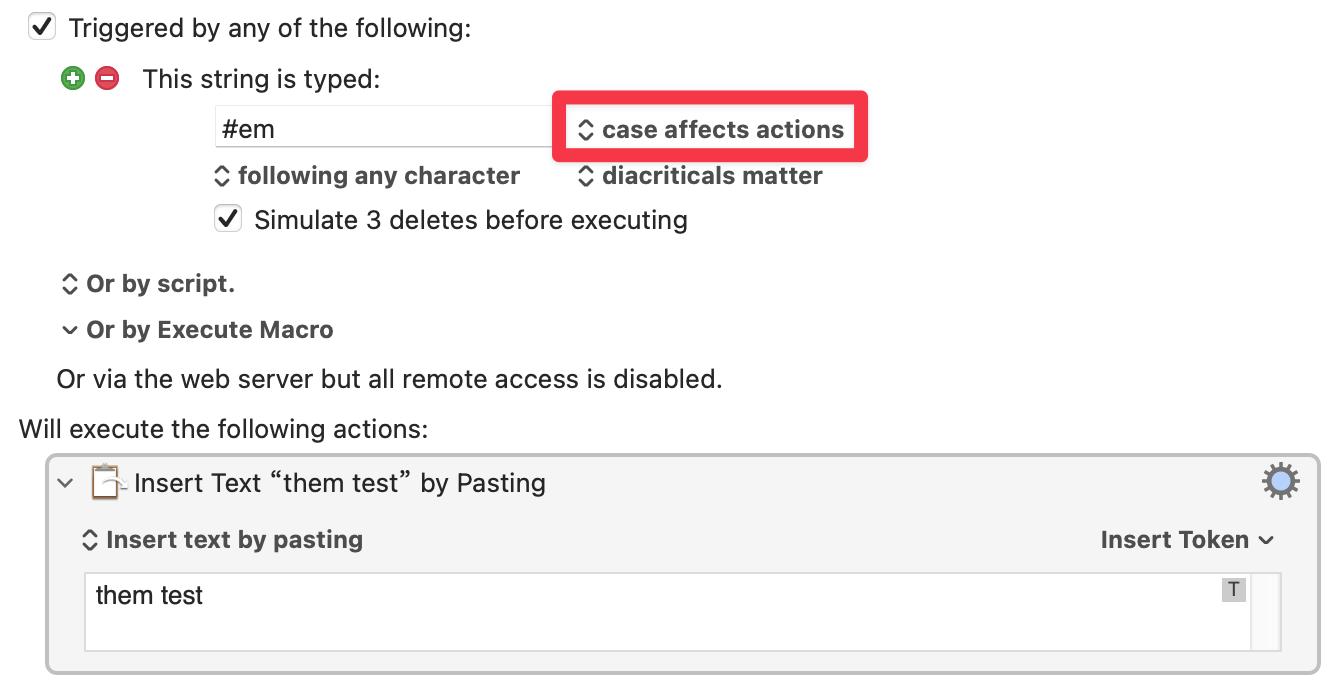
Task: Click the red remove trigger minus icon
Action: click(x=107, y=78)
